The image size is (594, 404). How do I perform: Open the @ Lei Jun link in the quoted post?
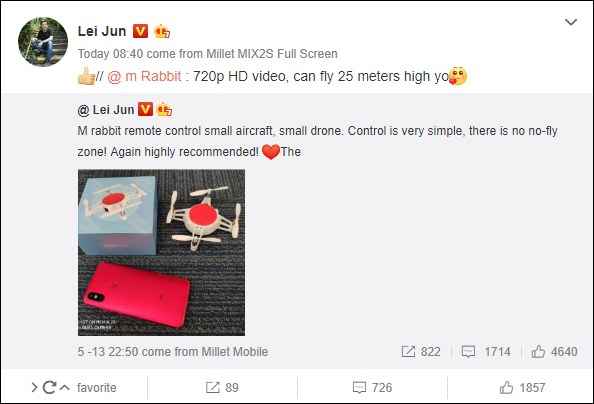(106, 110)
